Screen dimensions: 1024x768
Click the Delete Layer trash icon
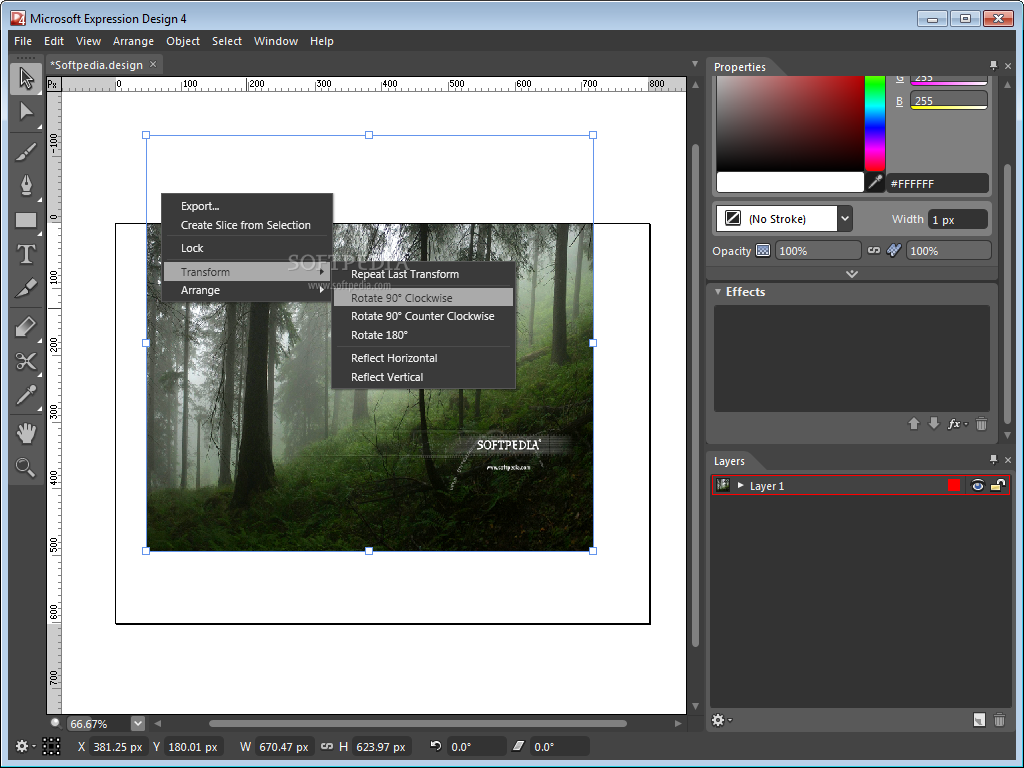click(x=999, y=720)
